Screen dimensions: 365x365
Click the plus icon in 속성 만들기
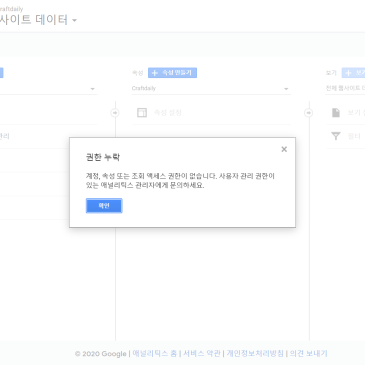155,73
